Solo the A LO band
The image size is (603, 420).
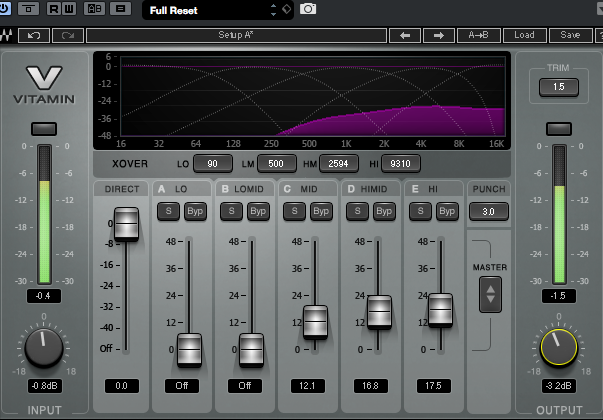168,211
